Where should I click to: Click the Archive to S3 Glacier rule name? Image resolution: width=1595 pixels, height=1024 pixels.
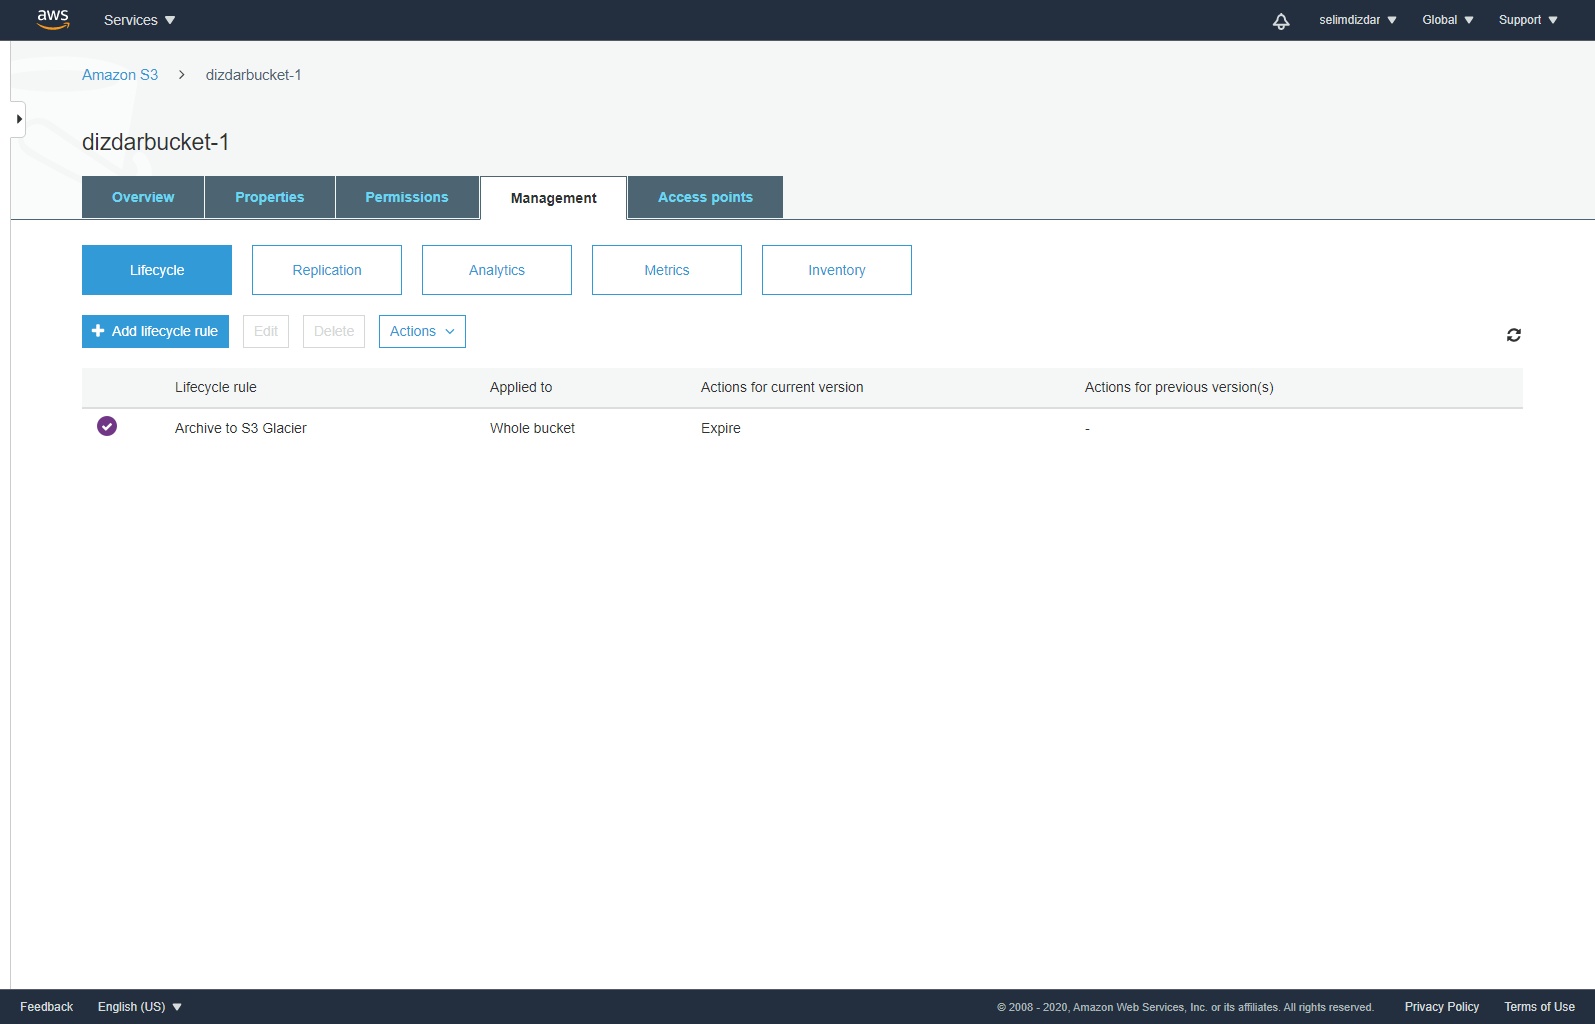(241, 428)
